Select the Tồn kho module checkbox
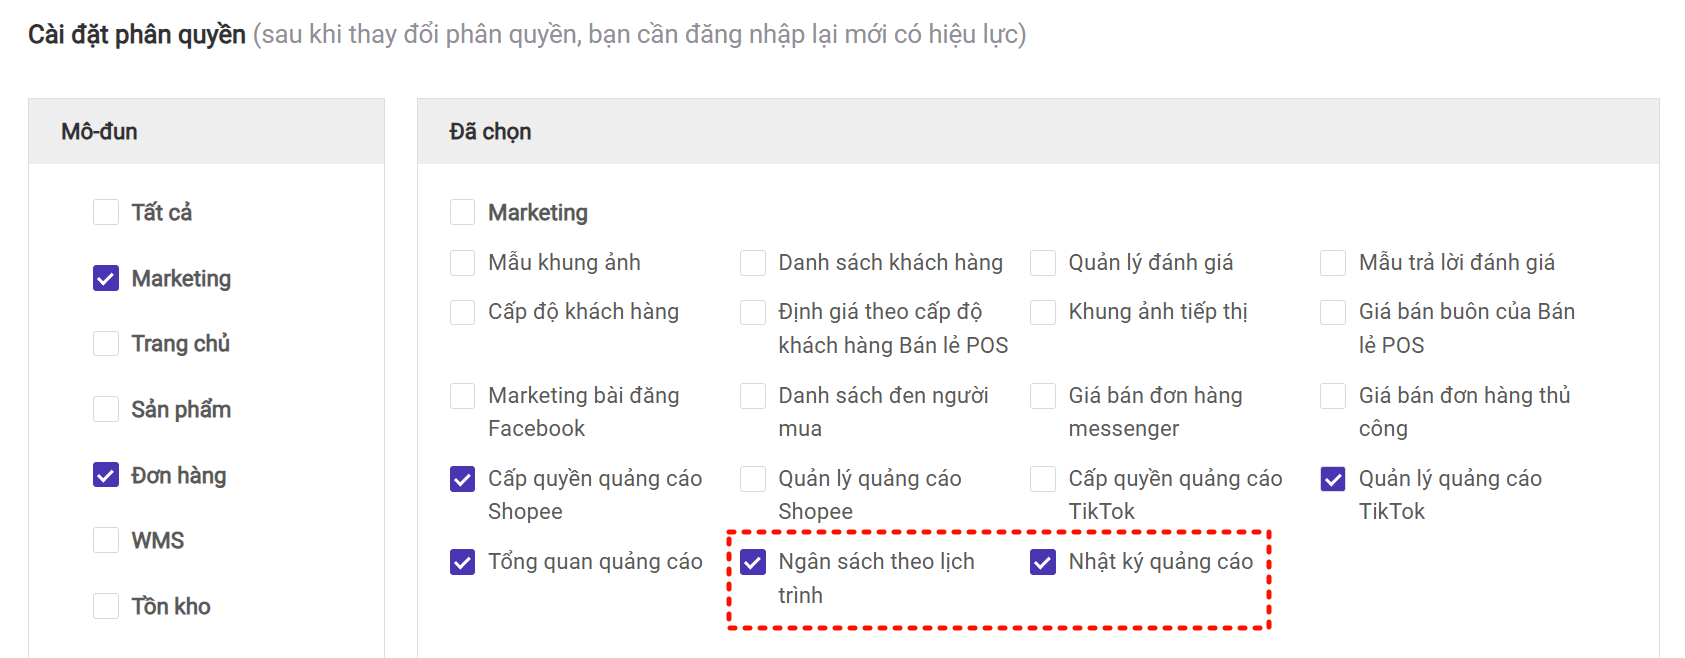 [x=106, y=606]
